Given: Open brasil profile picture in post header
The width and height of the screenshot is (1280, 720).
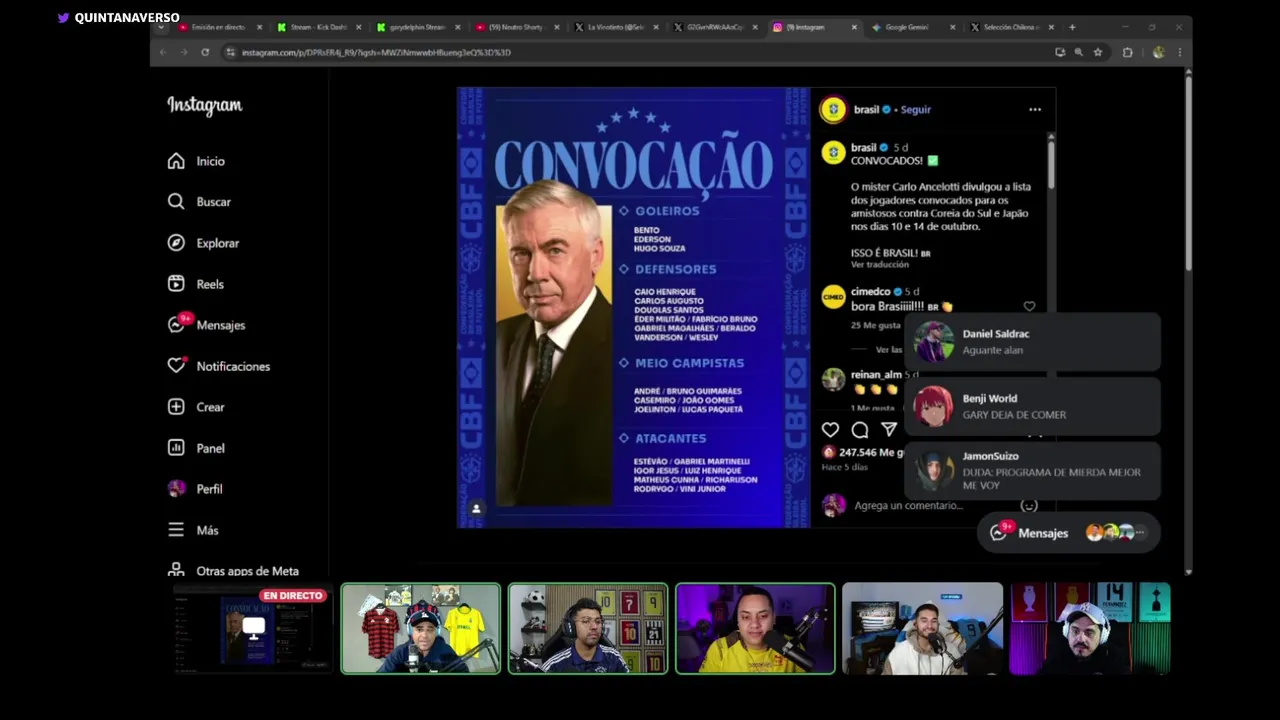Looking at the screenshot, I should pyautogui.click(x=833, y=110).
